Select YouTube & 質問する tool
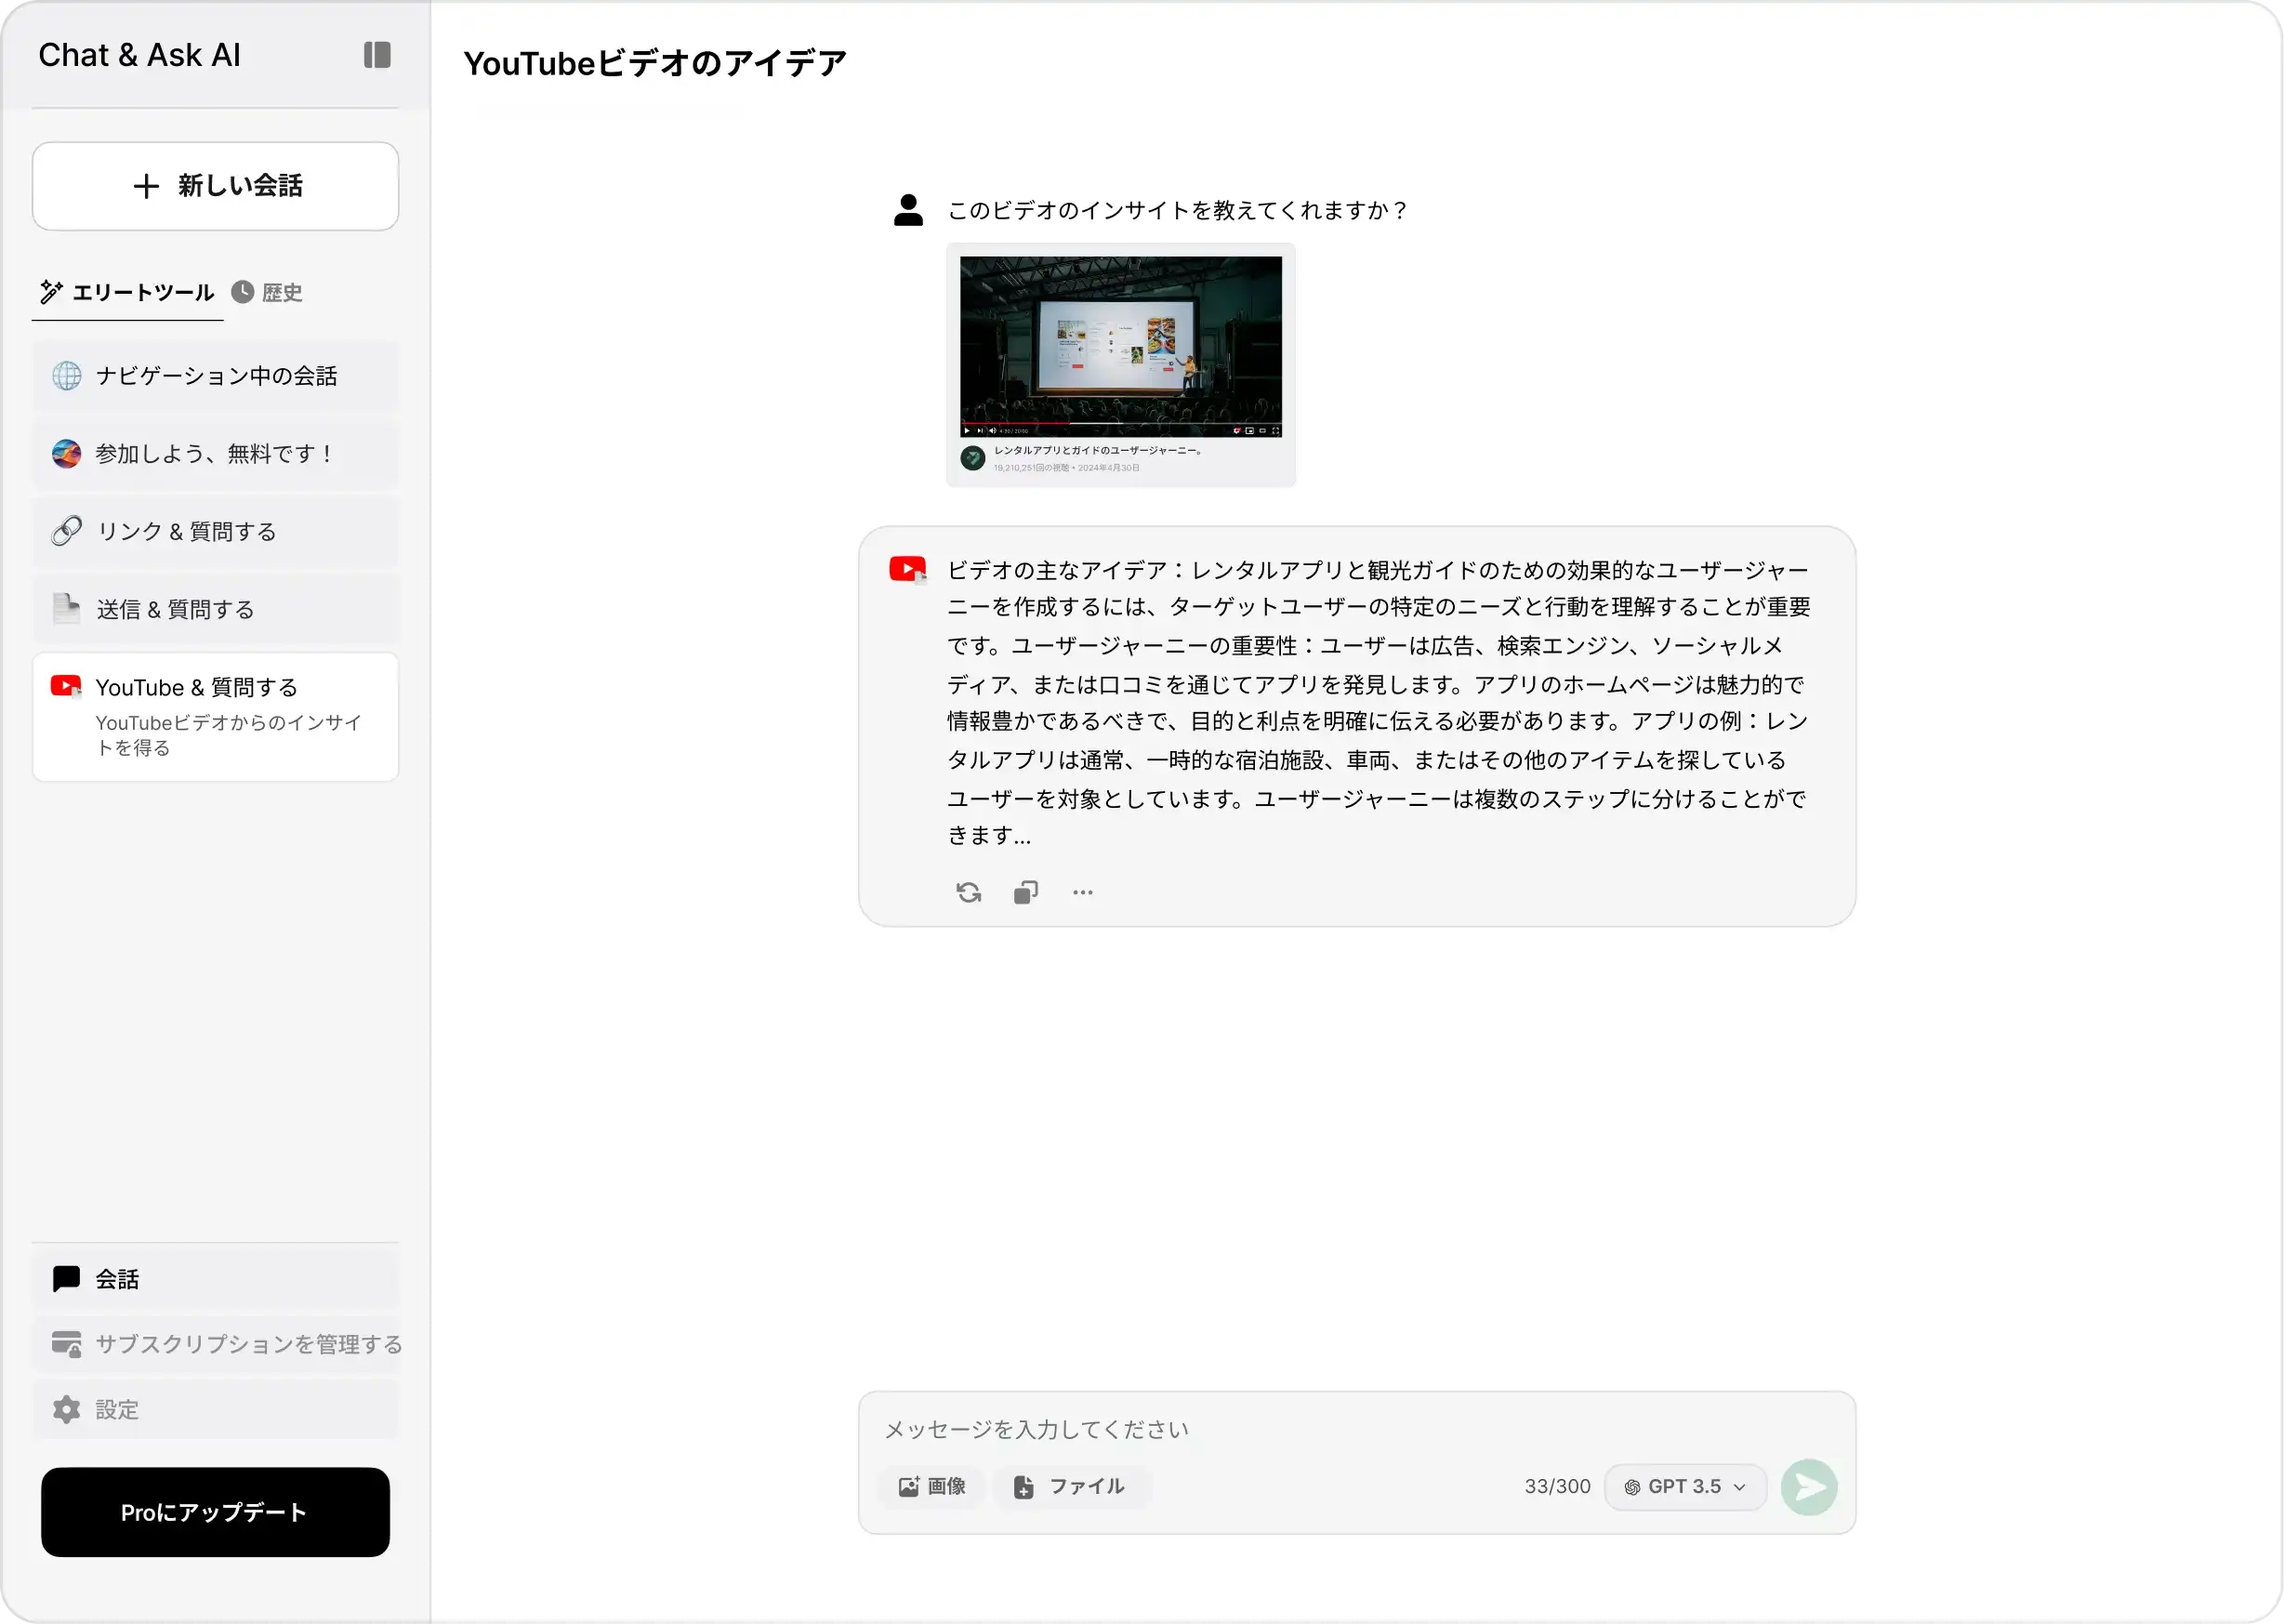The image size is (2284, 1624). (x=215, y=716)
